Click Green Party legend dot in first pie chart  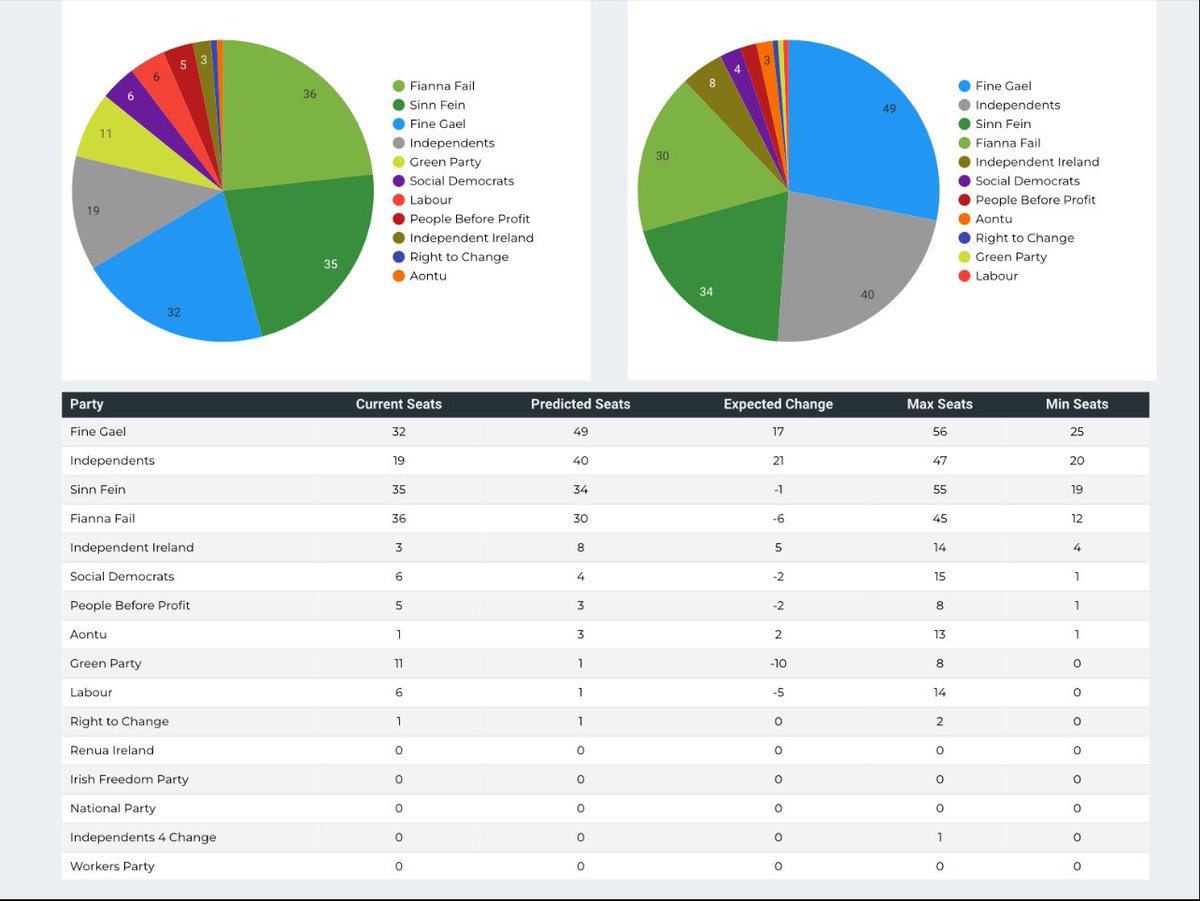(x=399, y=162)
